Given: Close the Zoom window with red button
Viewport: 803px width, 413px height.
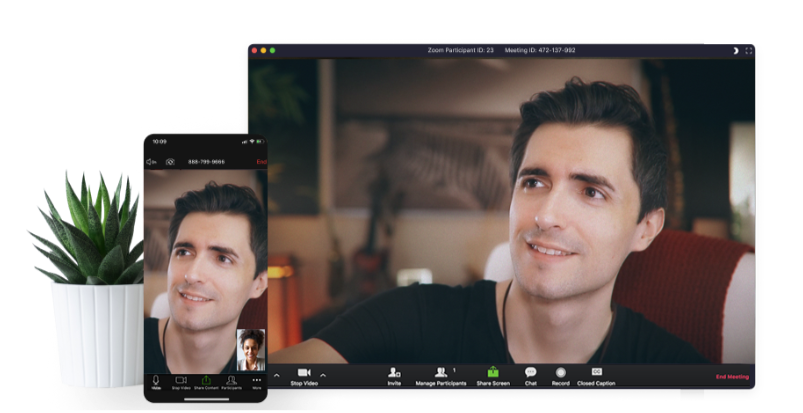Looking at the screenshot, I should point(255,50).
